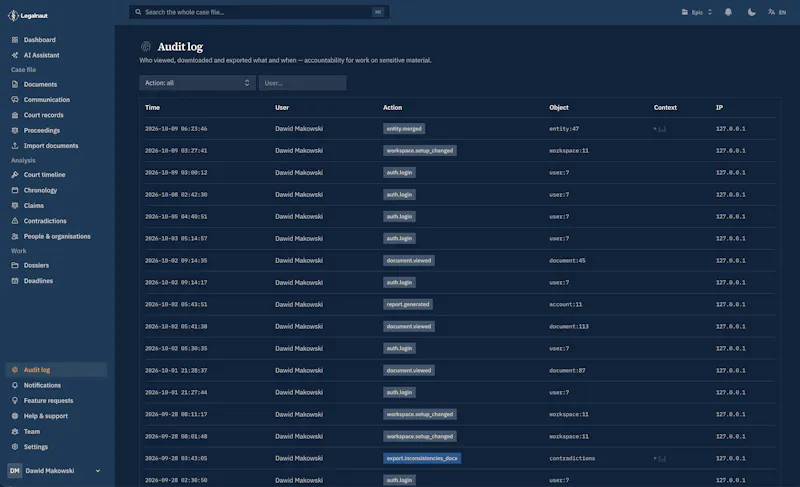Click the Communication chat icon
Viewport: 800px width, 487px height.
[x=15, y=99]
